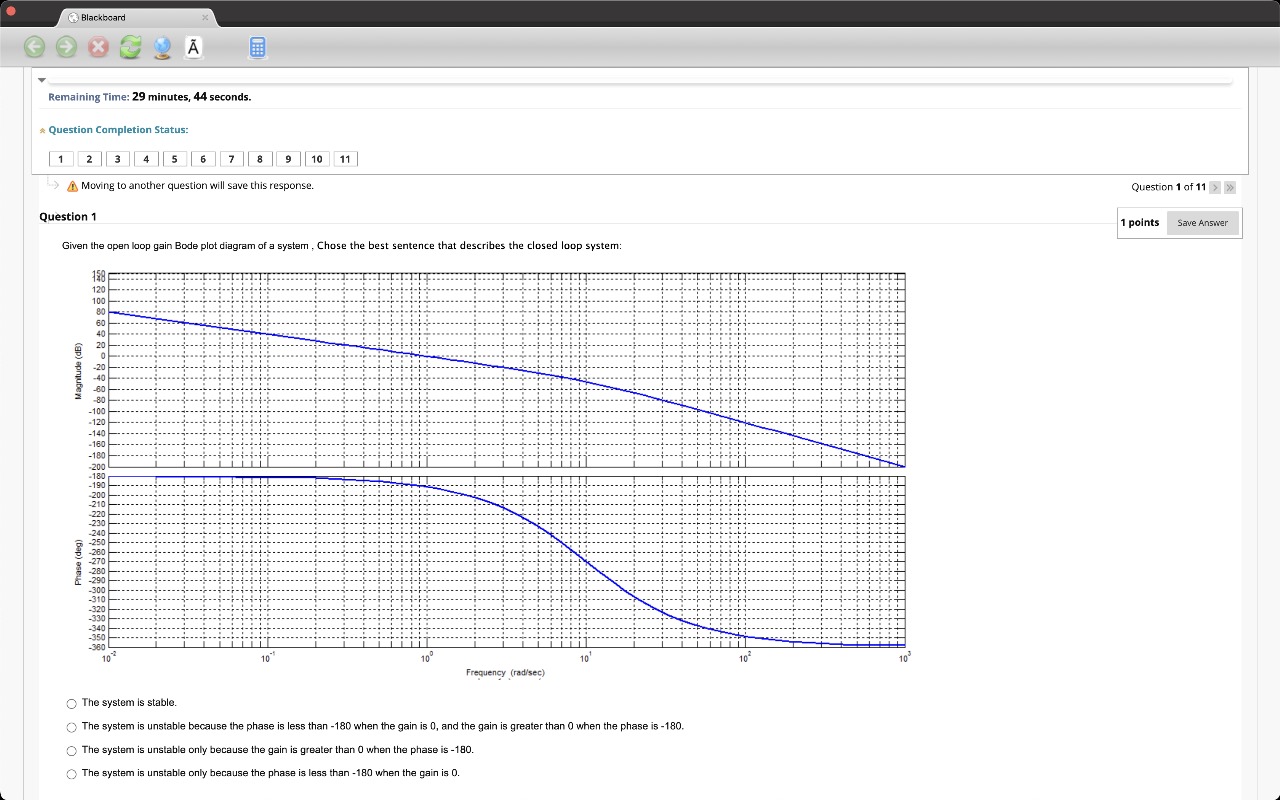Viewport: 1280px width, 800px height.
Task: Click the red stop loading icon
Action: coord(98,47)
